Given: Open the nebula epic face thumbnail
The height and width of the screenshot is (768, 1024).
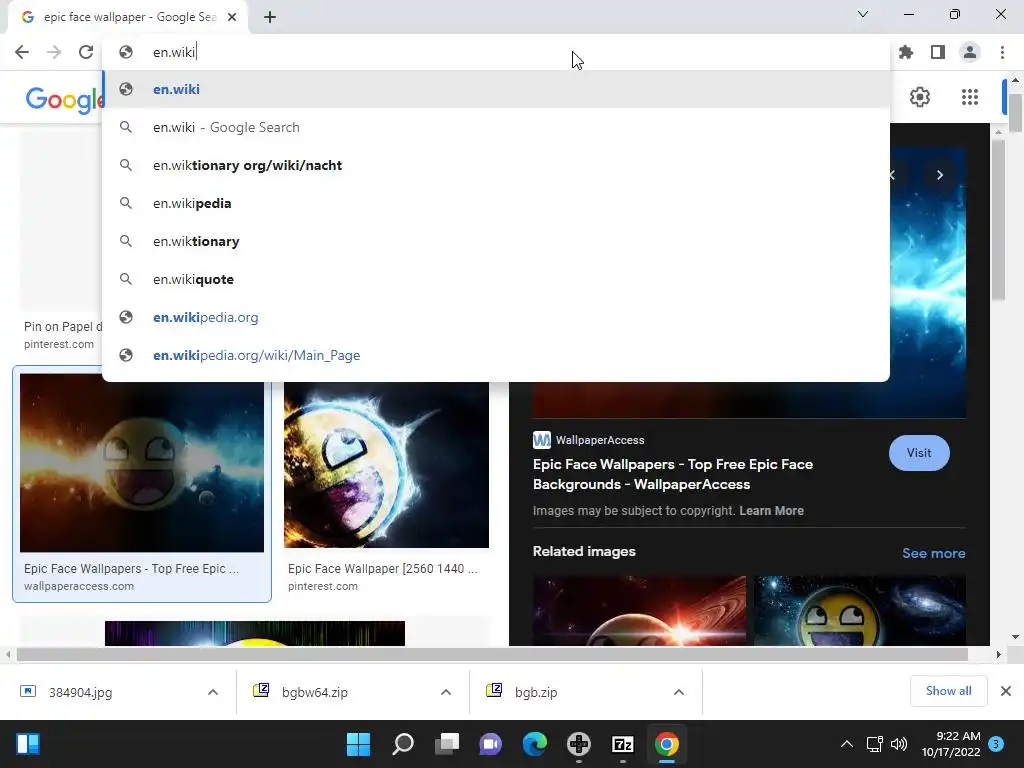Looking at the screenshot, I should (x=142, y=463).
